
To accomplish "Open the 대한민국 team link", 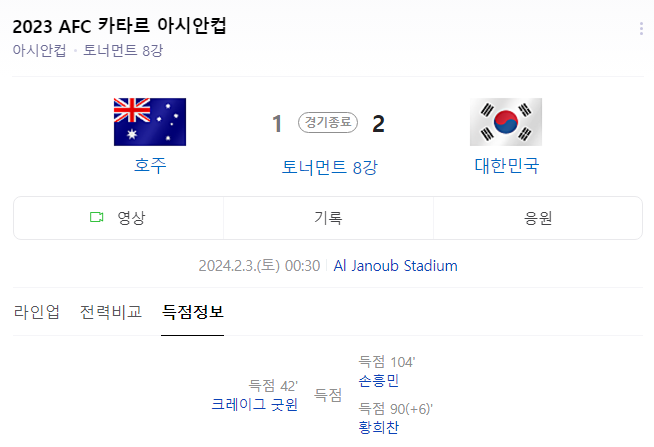I will point(506,165).
